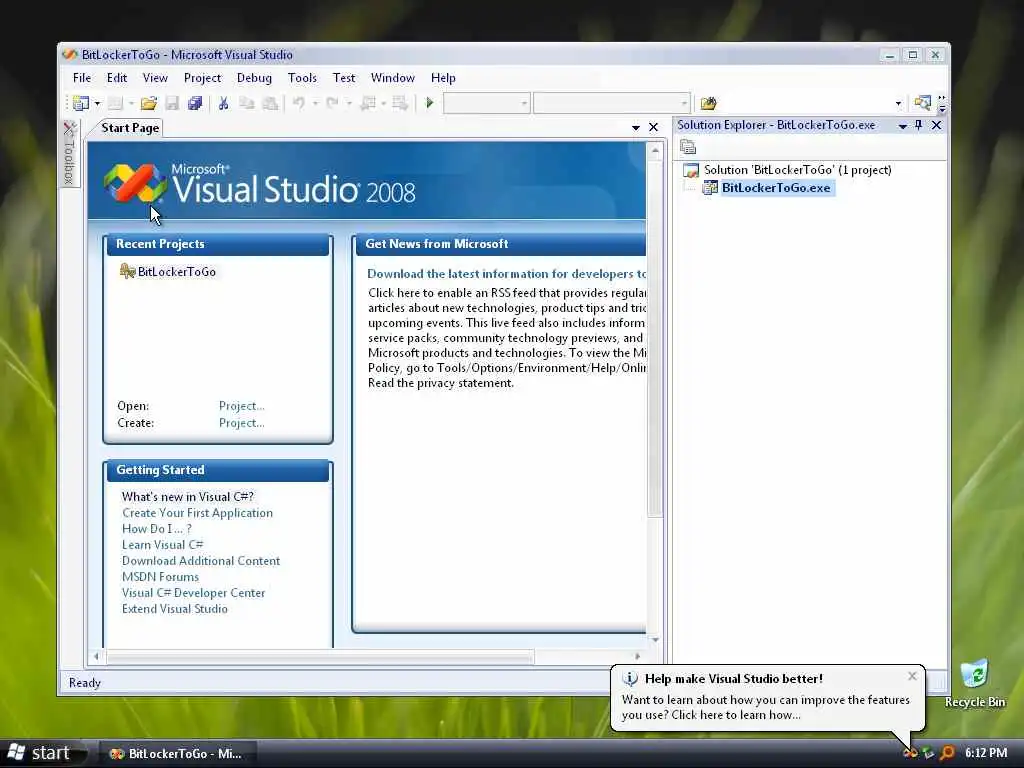
Task: Click the Redo arrow icon
Action: 332,103
